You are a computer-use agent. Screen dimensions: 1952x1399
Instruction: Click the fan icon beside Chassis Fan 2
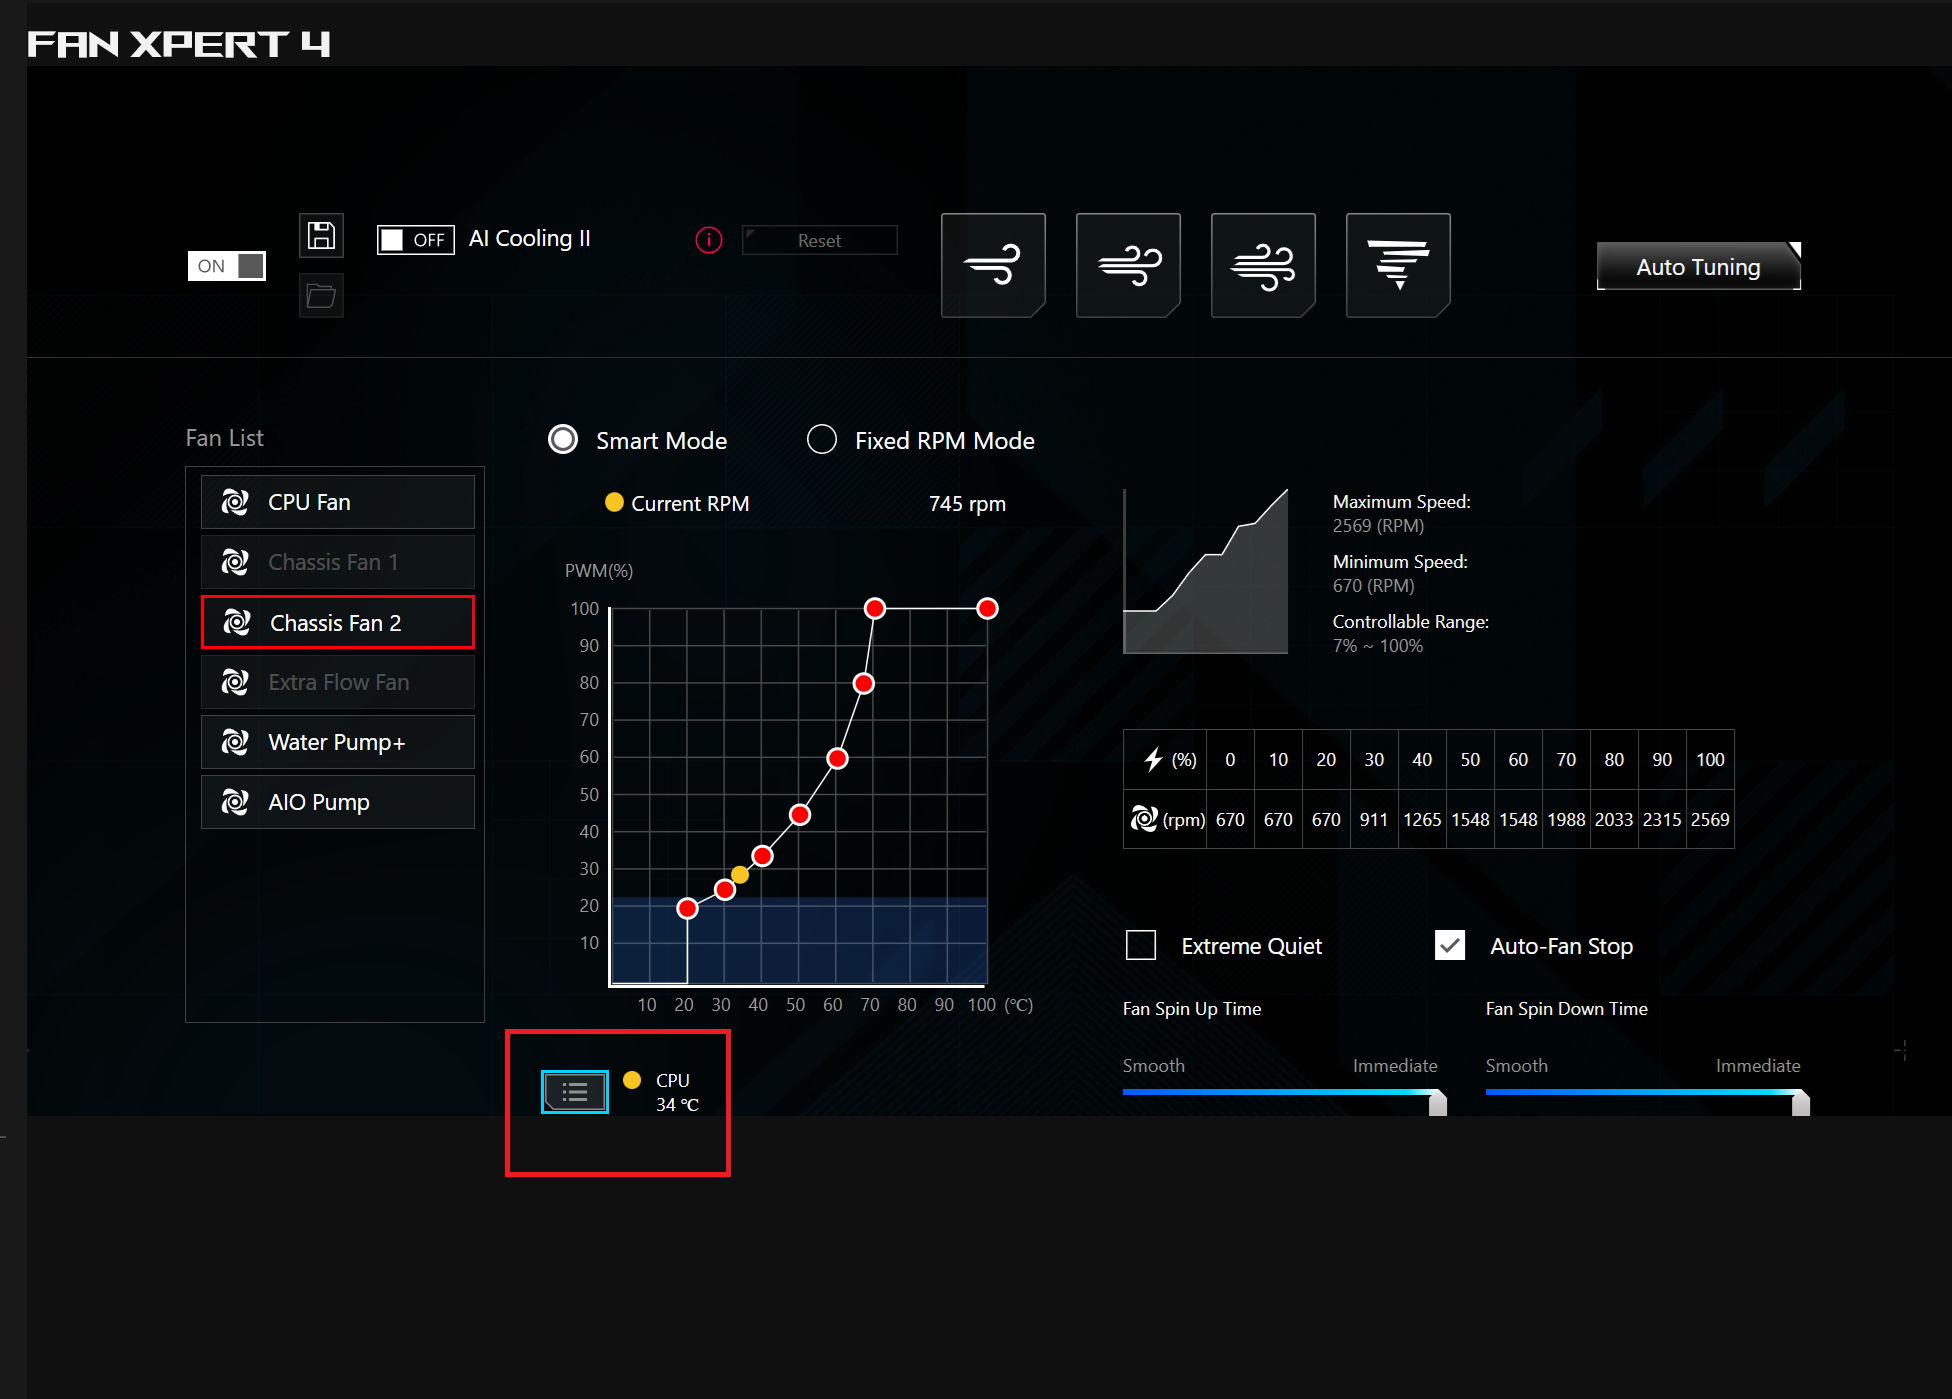[x=237, y=622]
